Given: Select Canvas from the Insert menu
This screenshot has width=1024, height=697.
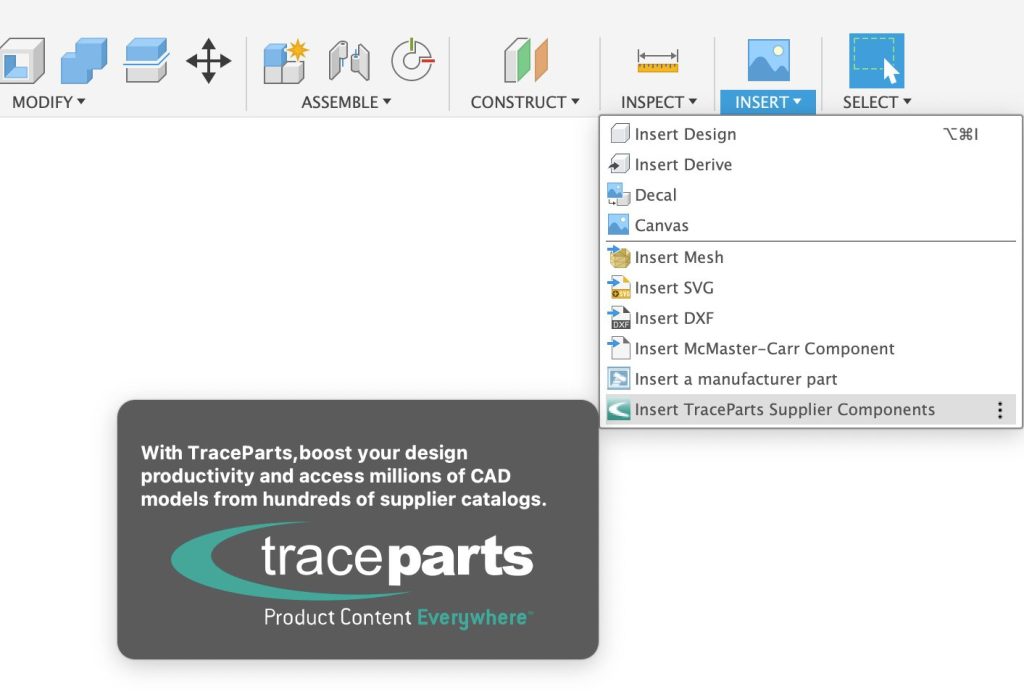Looking at the screenshot, I should pyautogui.click(x=811, y=225).
